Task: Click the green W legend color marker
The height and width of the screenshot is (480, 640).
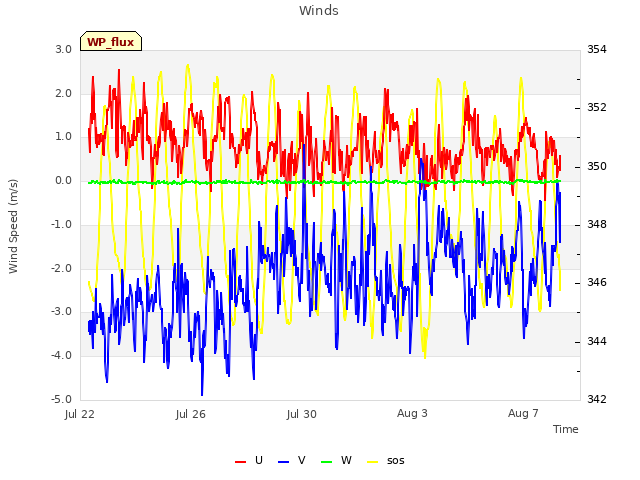Action: [327, 462]
